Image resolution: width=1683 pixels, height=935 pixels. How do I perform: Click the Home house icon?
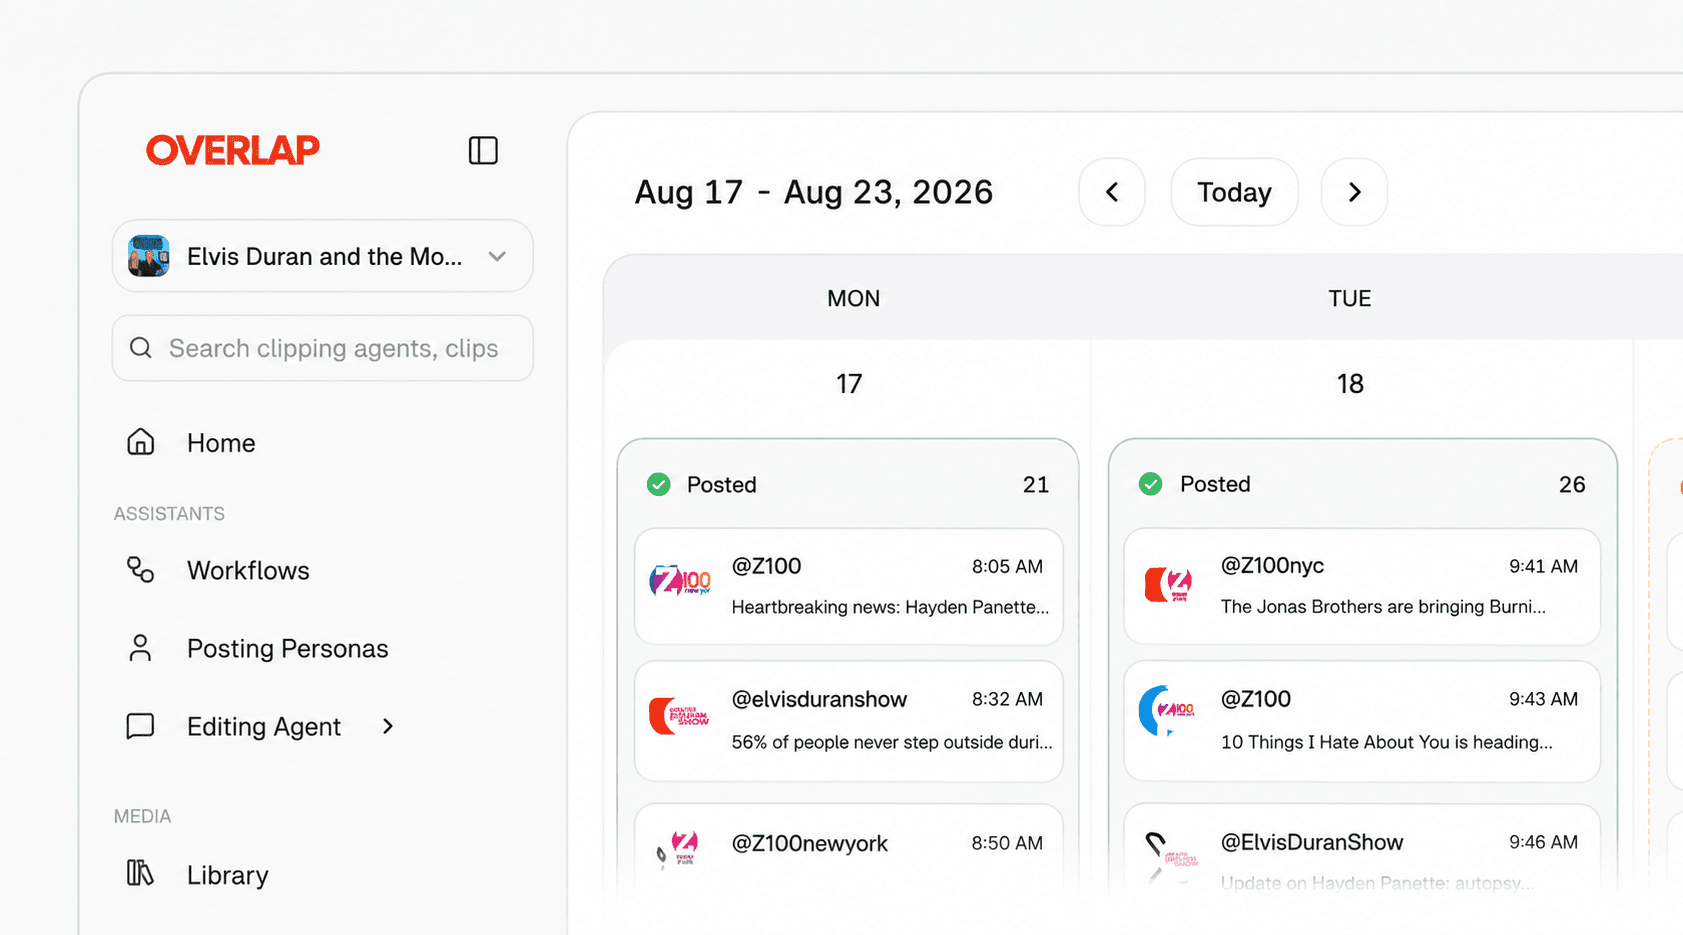141,442
